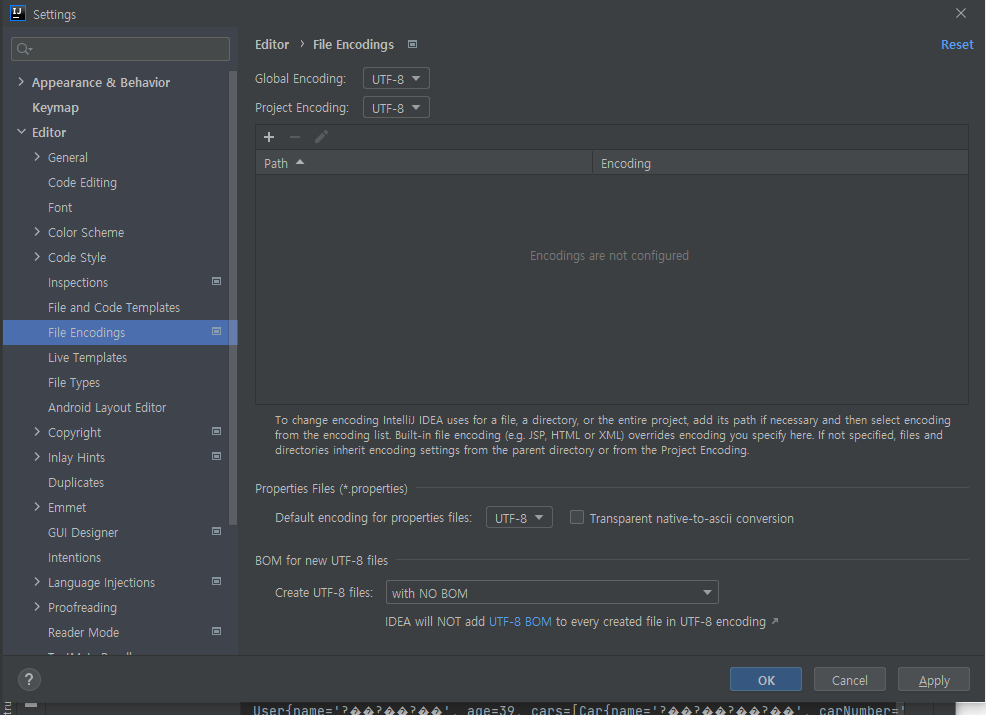986x715 pixels.
Task: Open Duplicates settings page
Action: (x=76, y=482)
